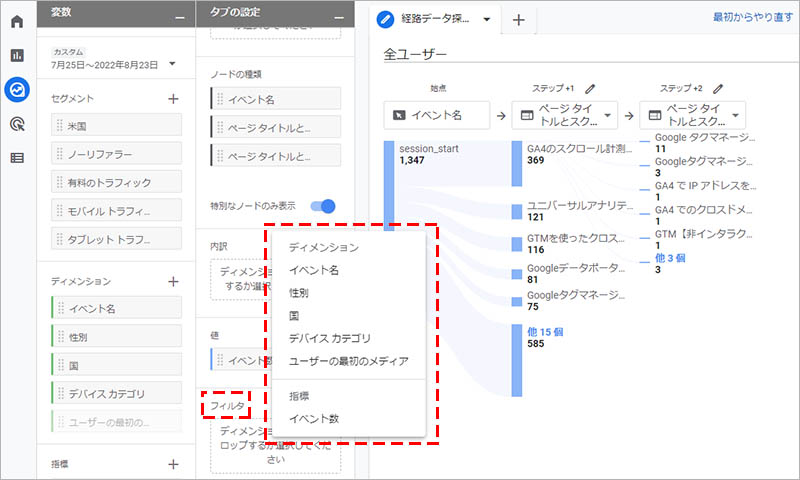
Task: Choose イベント数 in the popup menu
Action: pyautogui.click(x=314, y=419)
